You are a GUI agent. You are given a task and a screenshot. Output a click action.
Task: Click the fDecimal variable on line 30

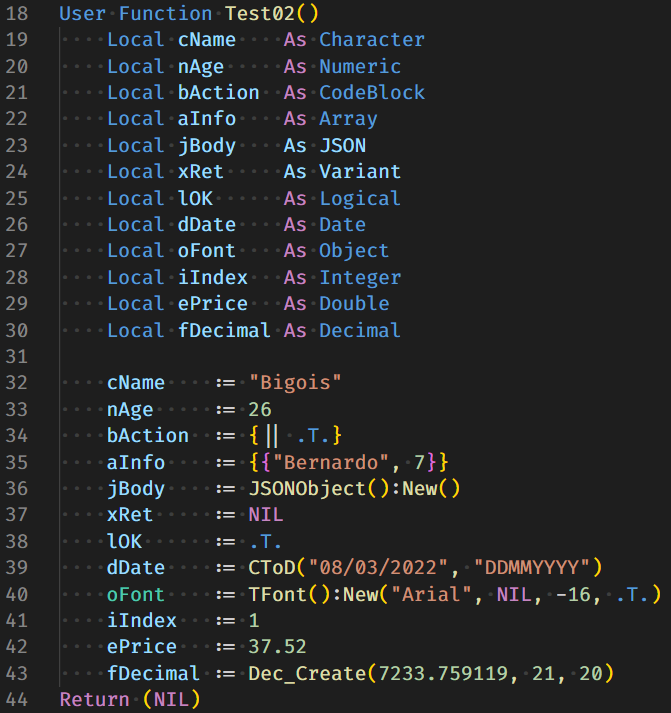point(224,330)
